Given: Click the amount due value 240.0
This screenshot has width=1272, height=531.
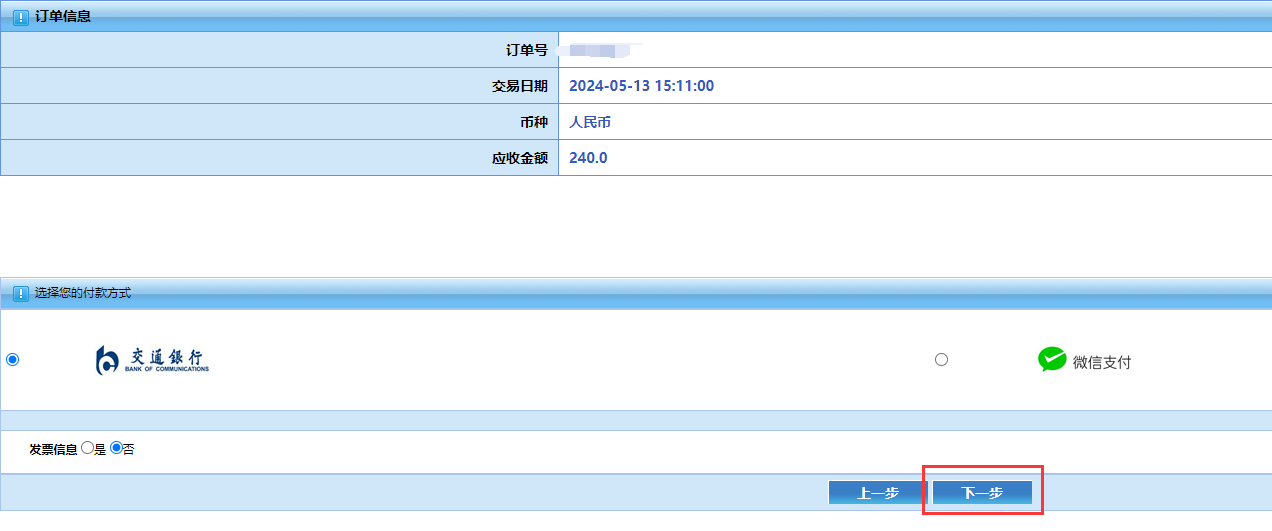Looking at the screenshot, I should point(588,158).
